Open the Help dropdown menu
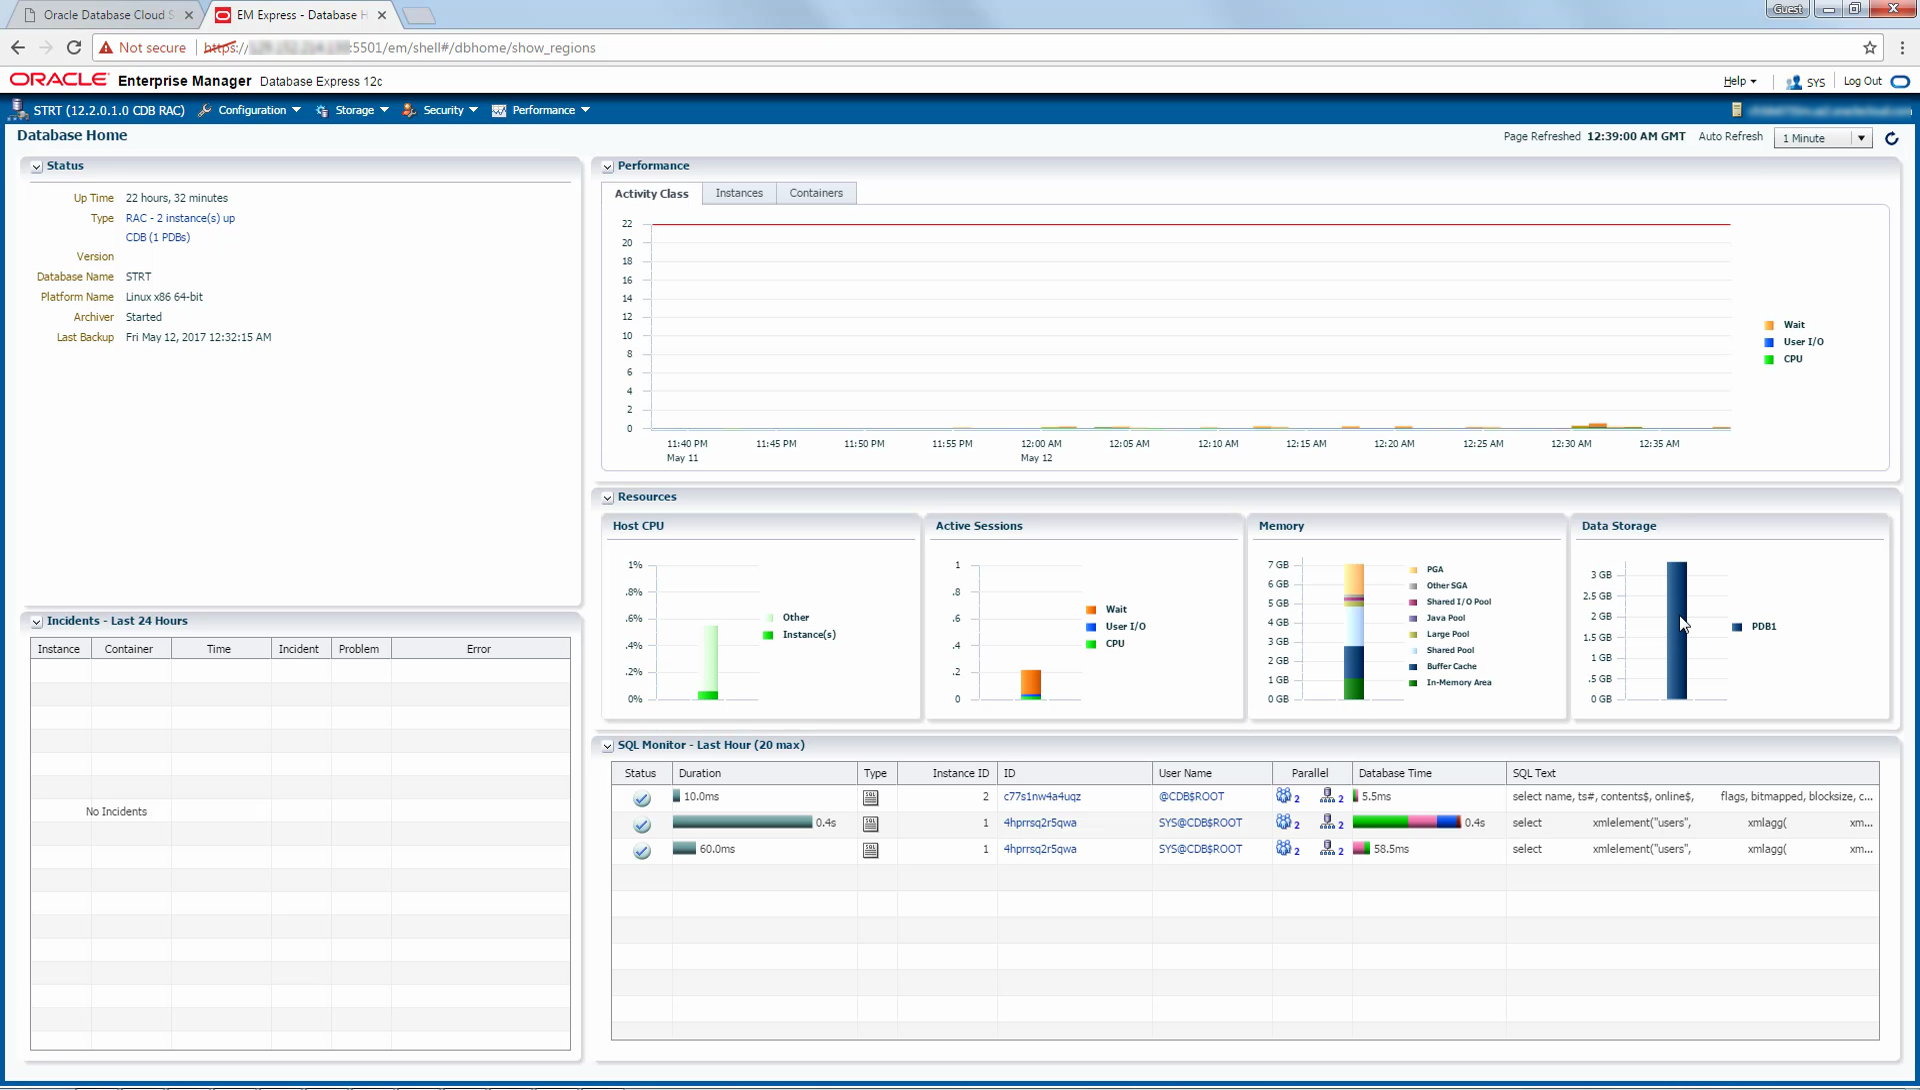The width and height of the screenshot is (1920, 1090). [x=1739, y=81]
